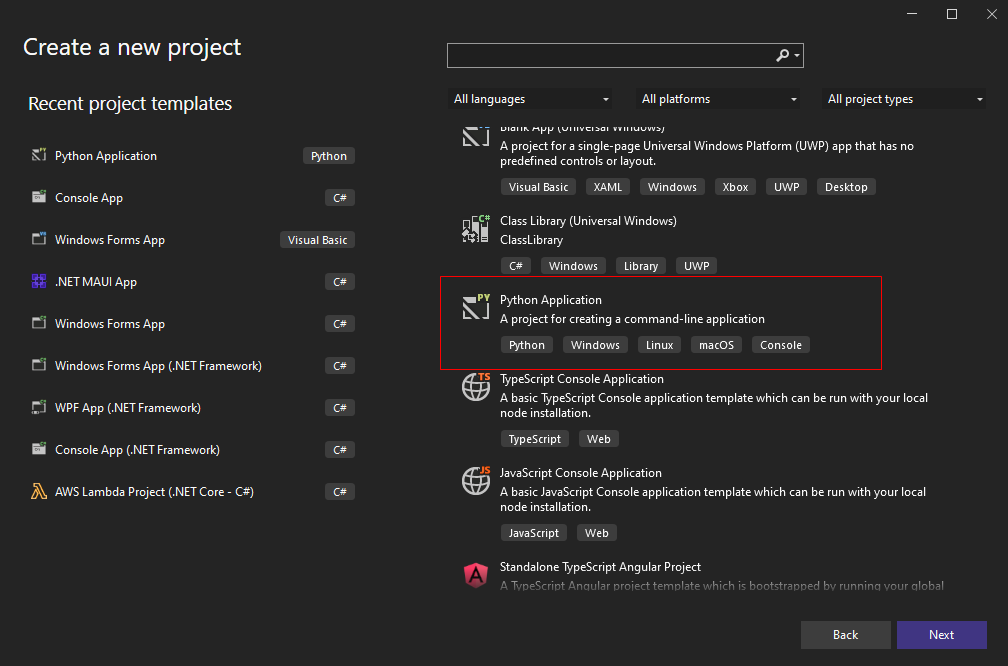This screenshot has width=1008, height=666.
Task: Click the Python language badge in recent templates
Action: click(x=328, y=156)
